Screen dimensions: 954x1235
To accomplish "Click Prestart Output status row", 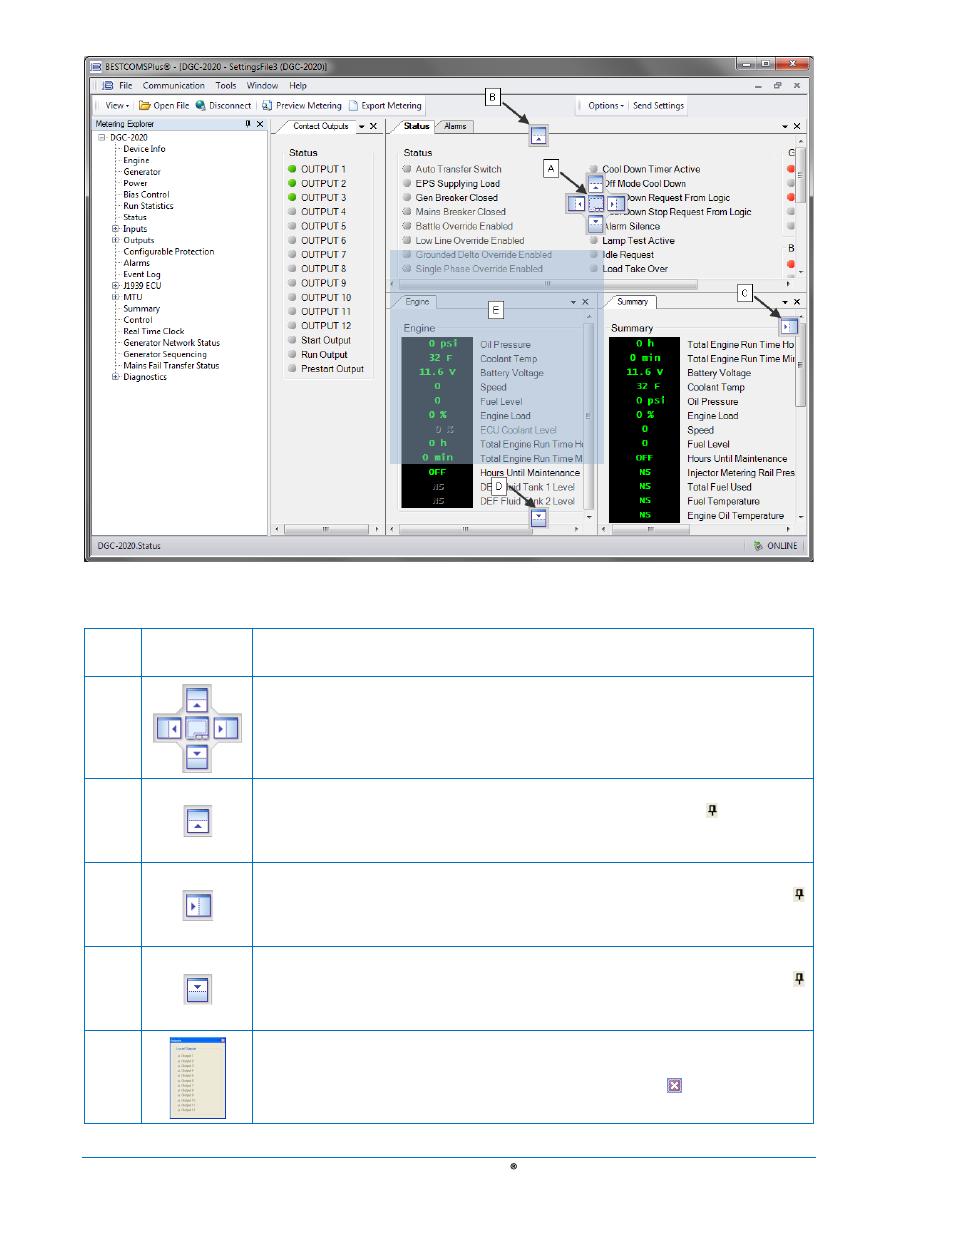I will [x=325, y=369].
